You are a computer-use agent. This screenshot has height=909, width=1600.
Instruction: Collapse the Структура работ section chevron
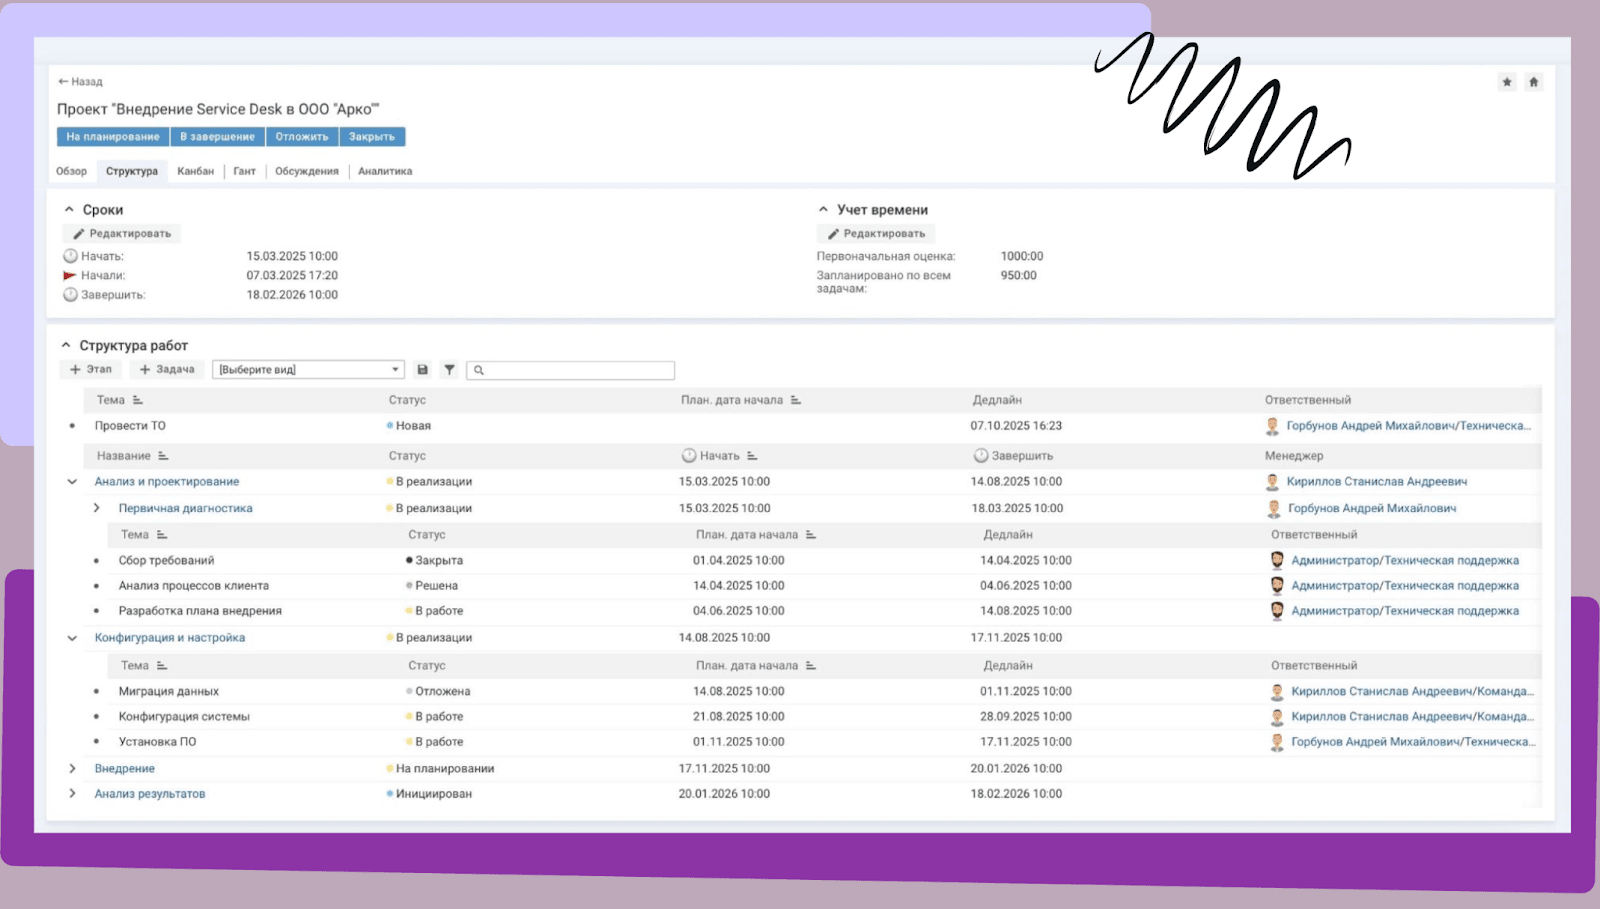(x=67, y=344)
